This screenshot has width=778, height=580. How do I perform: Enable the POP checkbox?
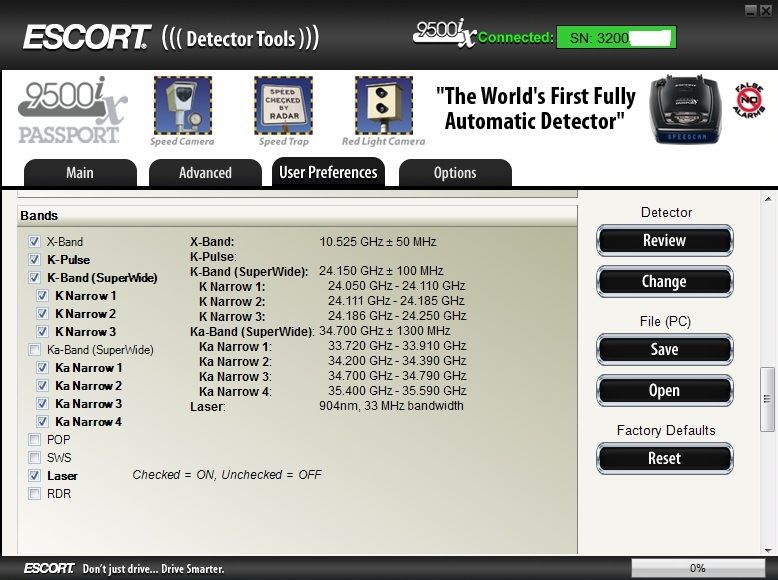(35, 440)
